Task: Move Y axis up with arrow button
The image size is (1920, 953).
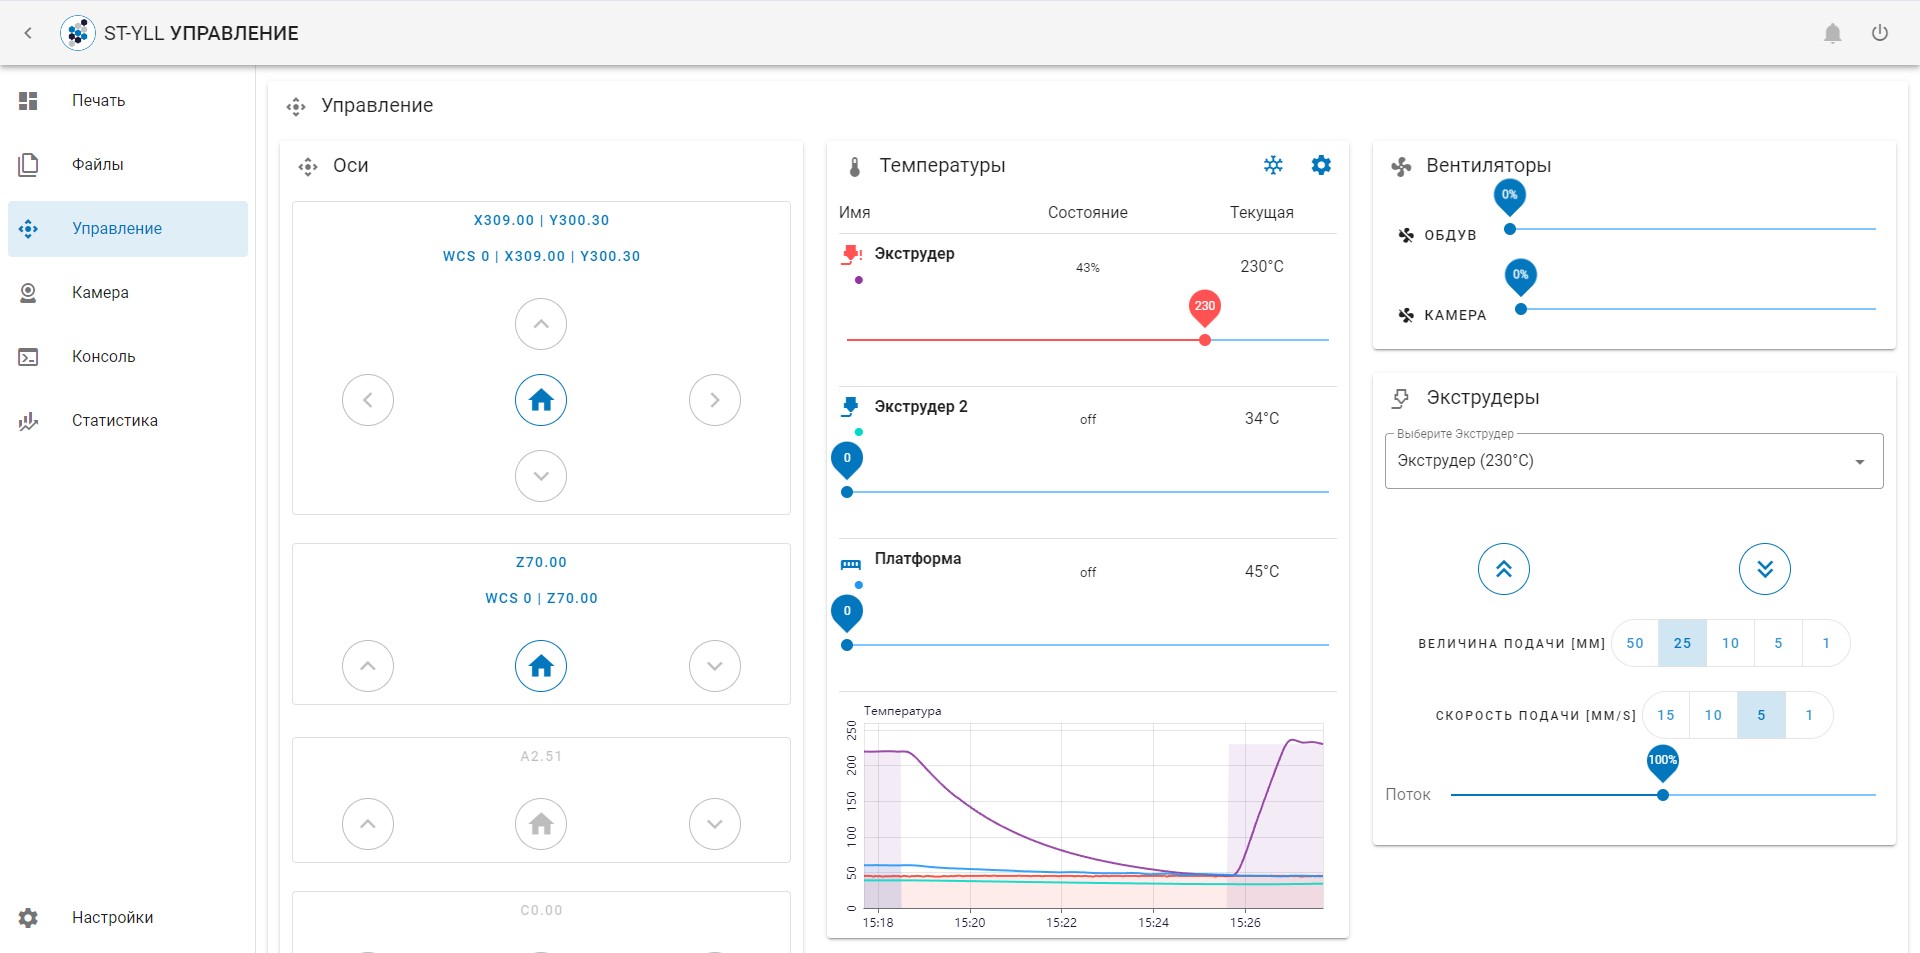Action: [541, 324]
